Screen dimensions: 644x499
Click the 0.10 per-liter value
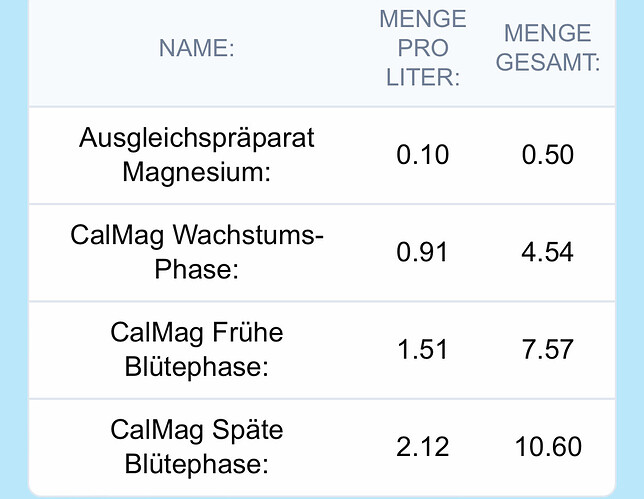point(422,155)
